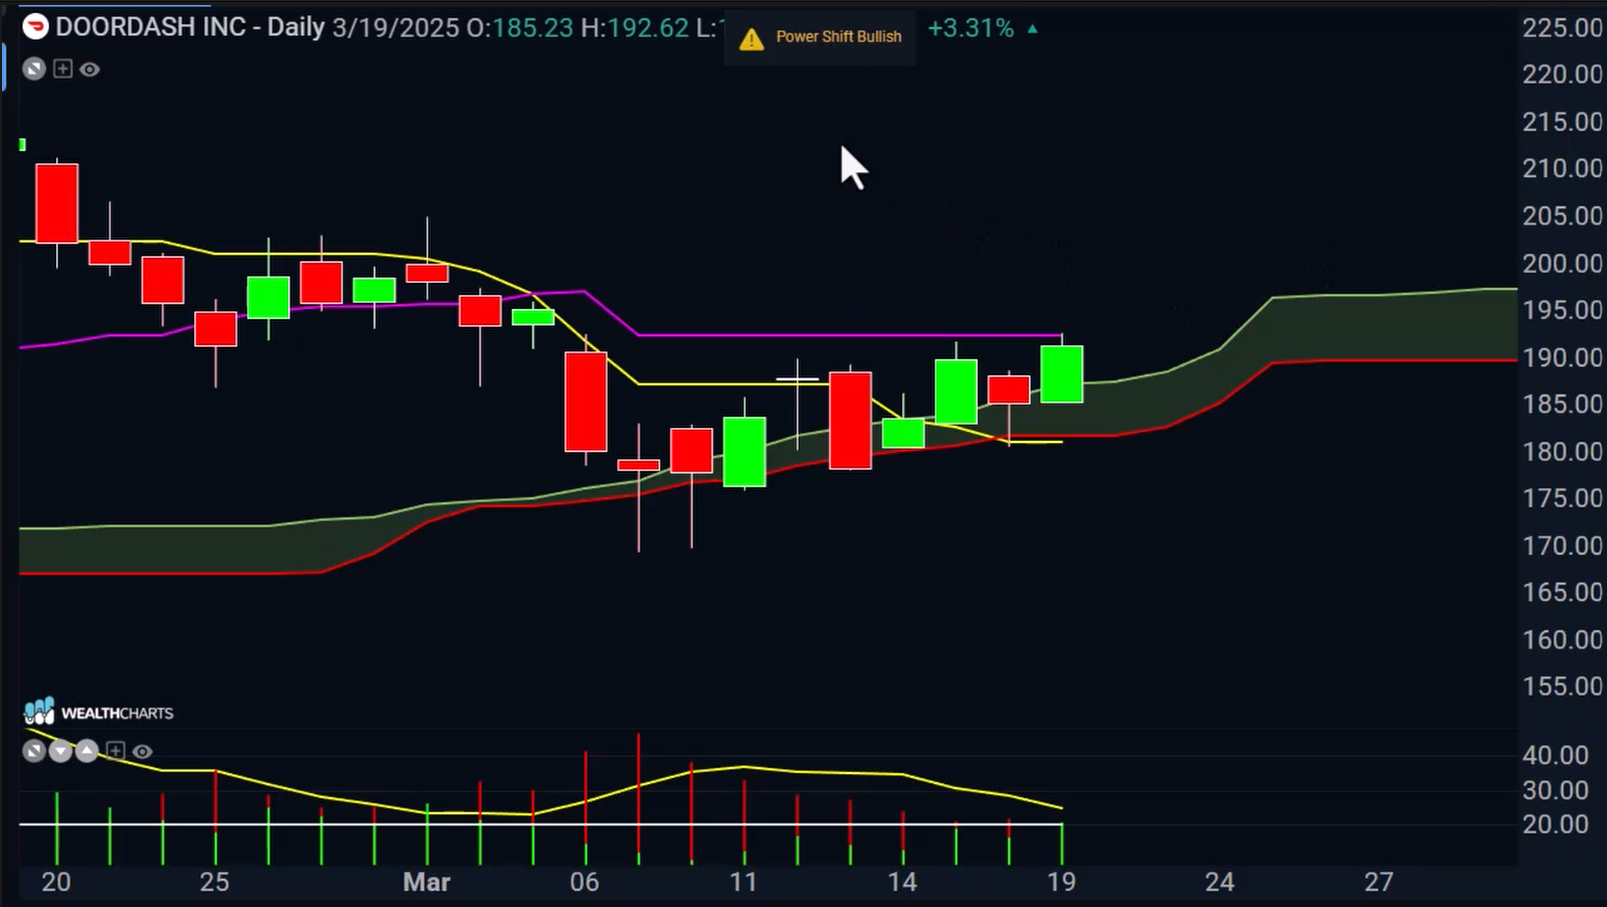Click the 175.00 price axis label
The height and width of the screenshot is (907, 1607).
(x=1562, y=498)
